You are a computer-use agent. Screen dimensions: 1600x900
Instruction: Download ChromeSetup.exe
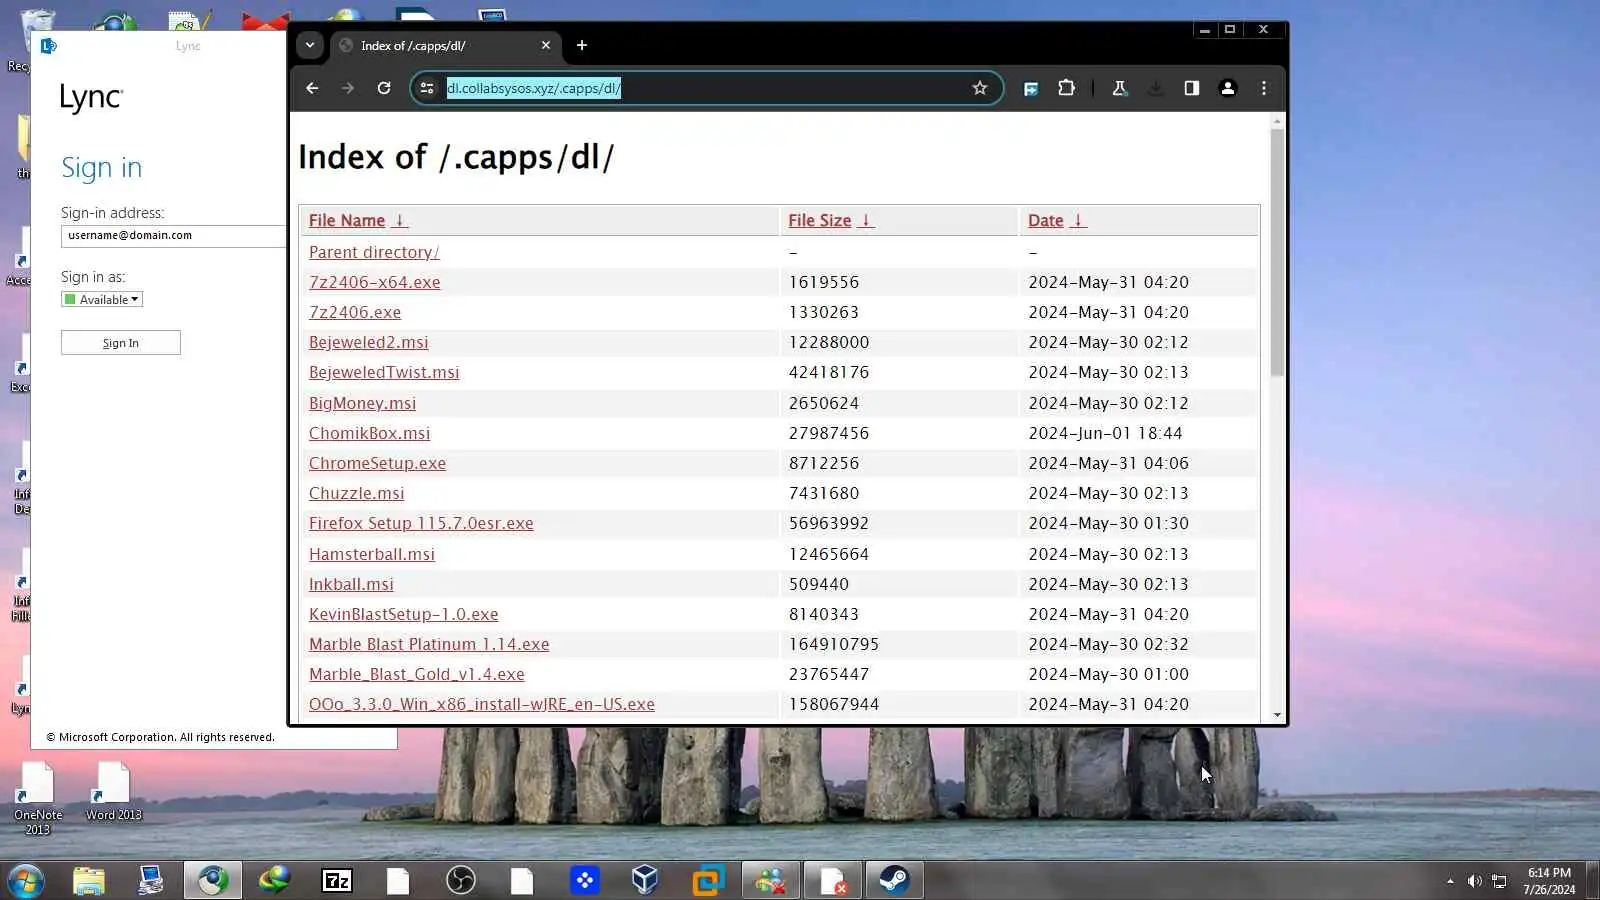378,463
